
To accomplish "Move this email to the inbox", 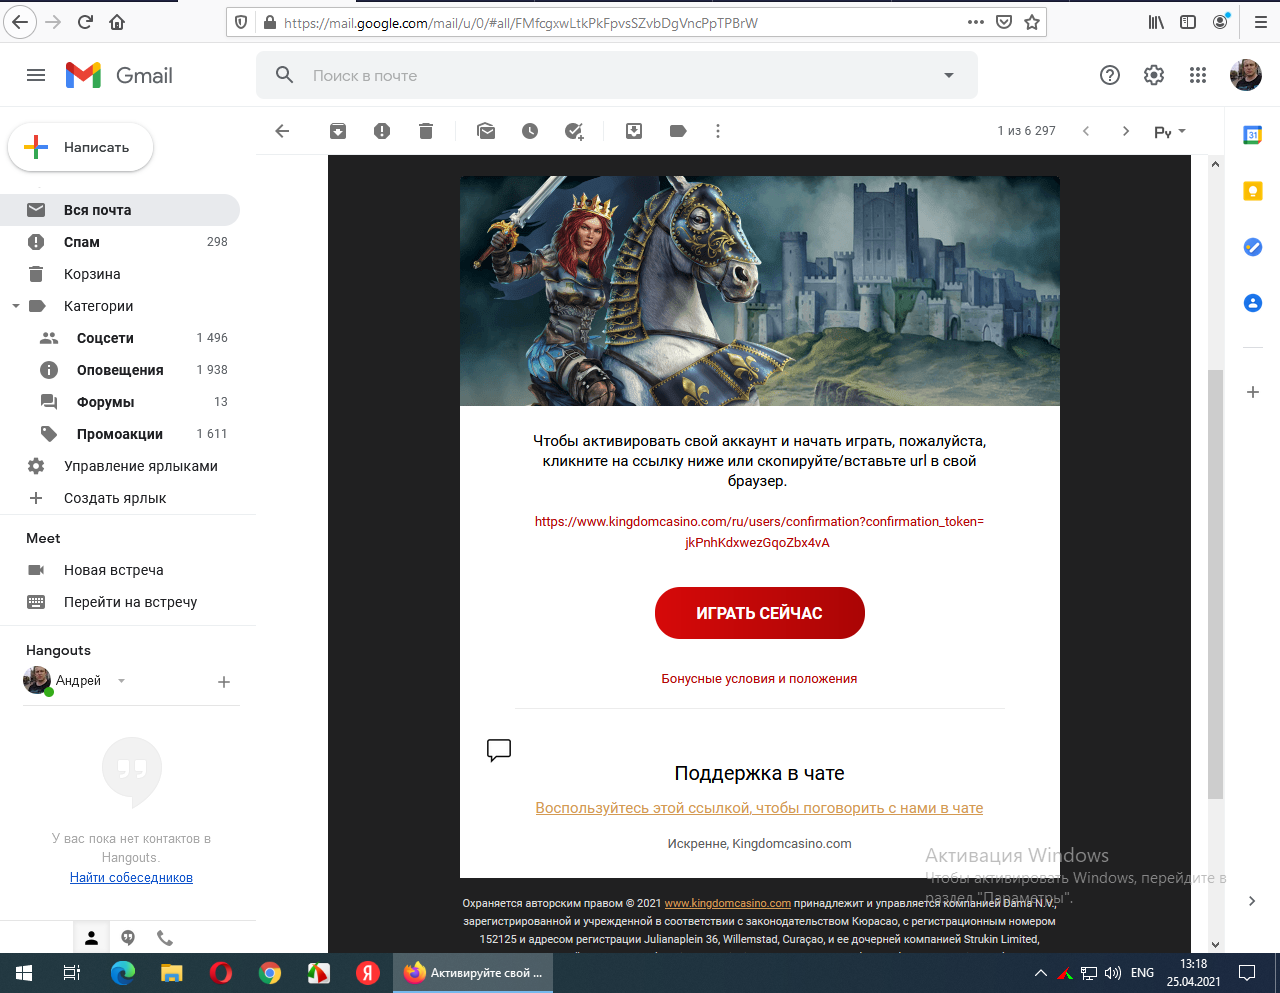I will point(634,131).
